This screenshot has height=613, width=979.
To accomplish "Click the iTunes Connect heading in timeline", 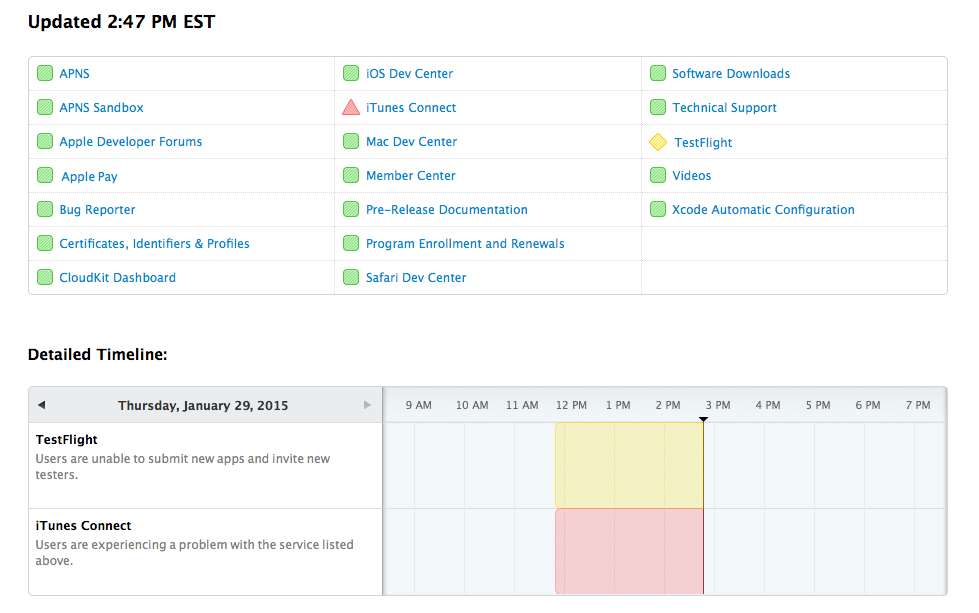I will [x=84, y=526].
